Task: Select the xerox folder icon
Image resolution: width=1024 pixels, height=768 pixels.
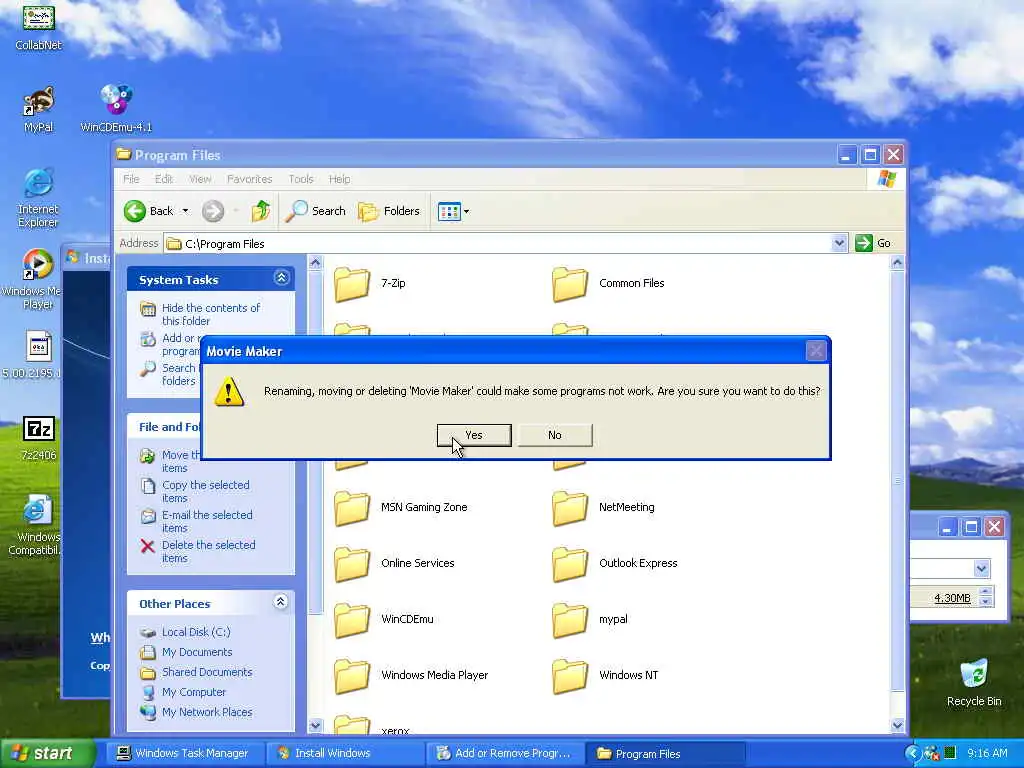Action: (x=353, y=724)
